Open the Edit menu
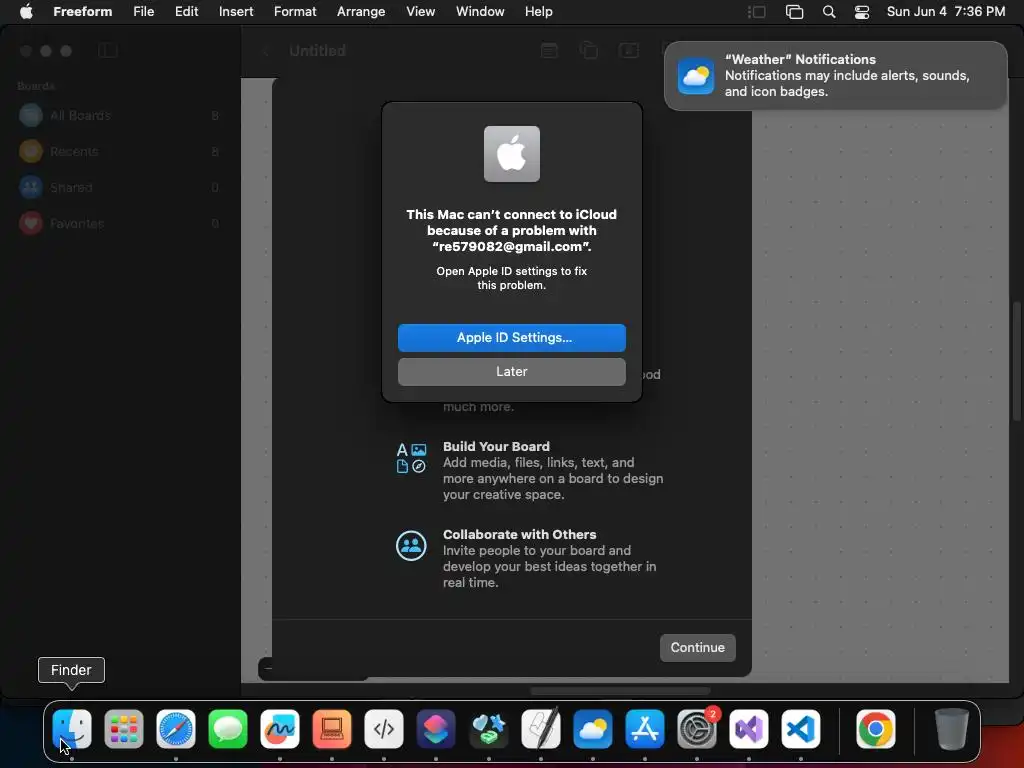 (186, 12)
